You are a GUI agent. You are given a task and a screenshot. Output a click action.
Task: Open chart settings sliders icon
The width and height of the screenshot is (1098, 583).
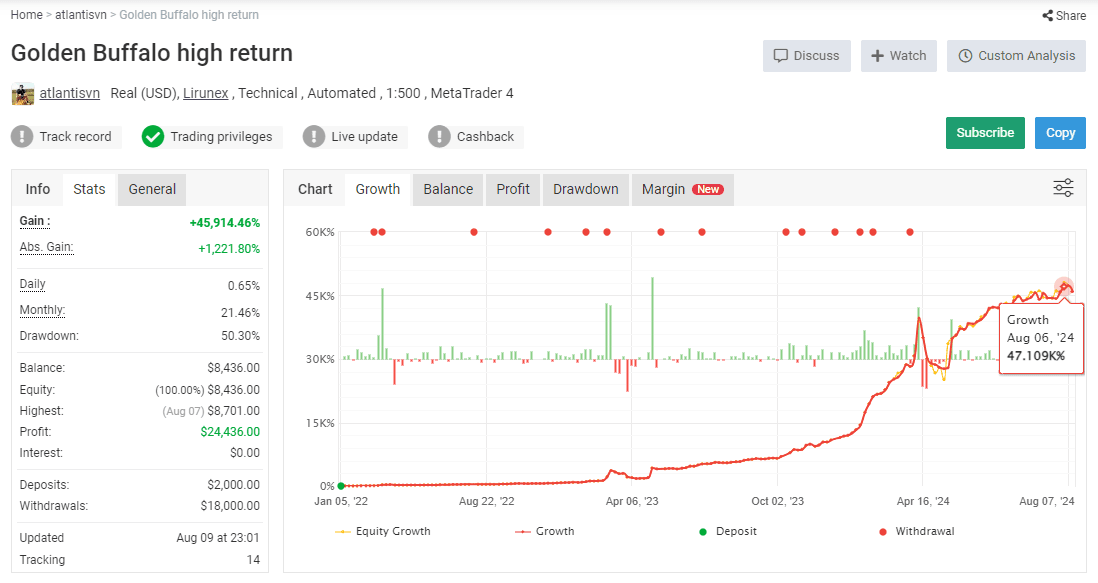[x=1063, y=188]
